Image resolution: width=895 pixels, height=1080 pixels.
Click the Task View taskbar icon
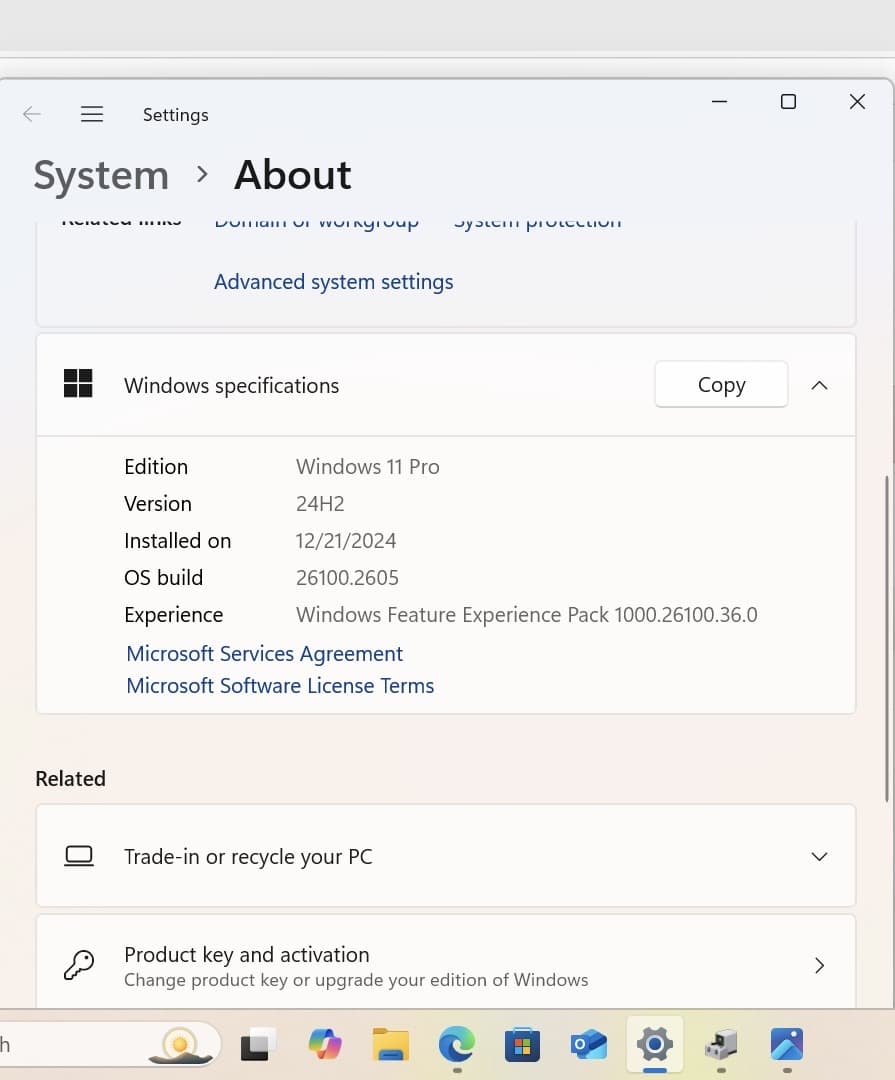(259, 1045)
